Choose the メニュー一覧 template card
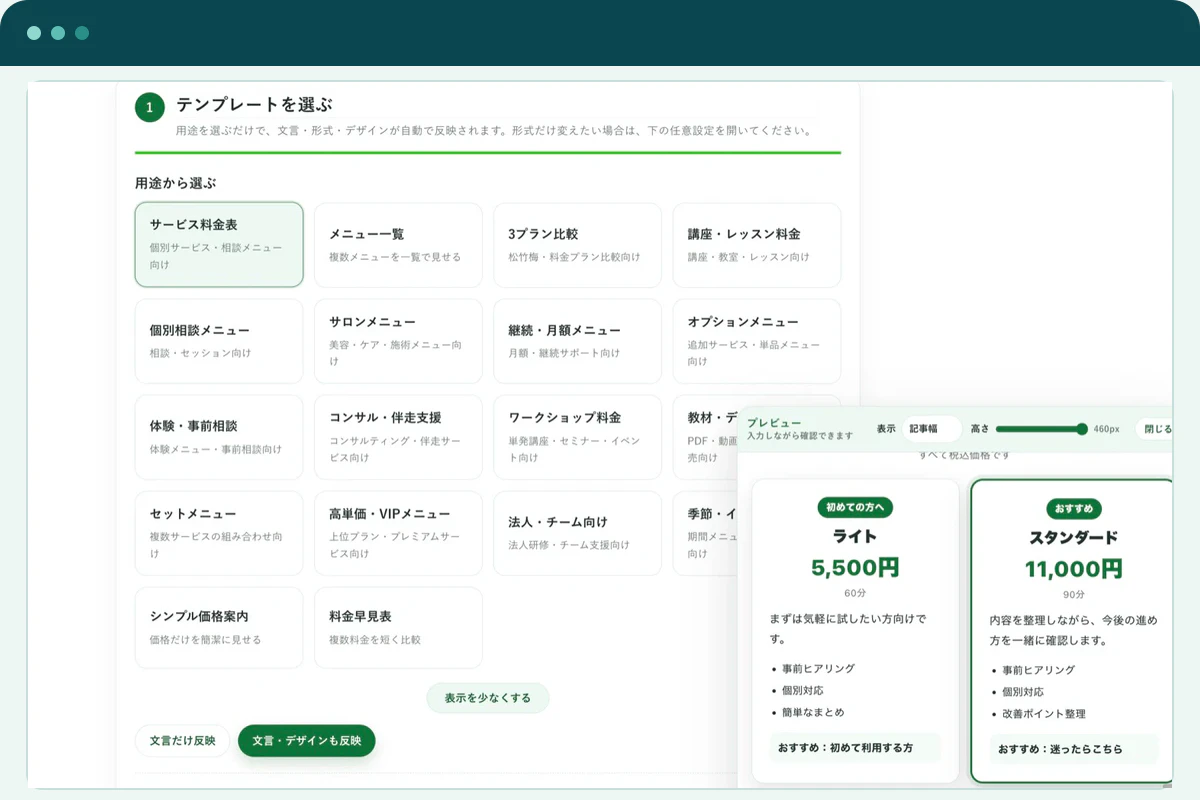1200x800 pixels. (x=398, y=245)
